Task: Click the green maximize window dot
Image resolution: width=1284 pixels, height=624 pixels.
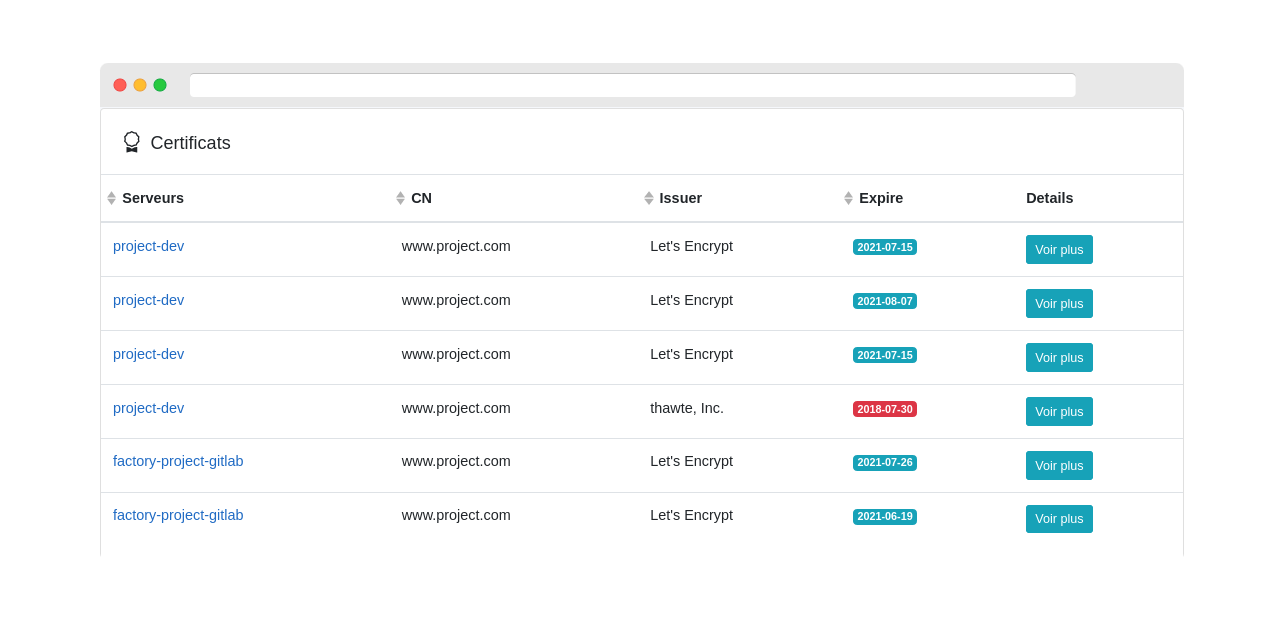Action: click(x=160, y=85)
